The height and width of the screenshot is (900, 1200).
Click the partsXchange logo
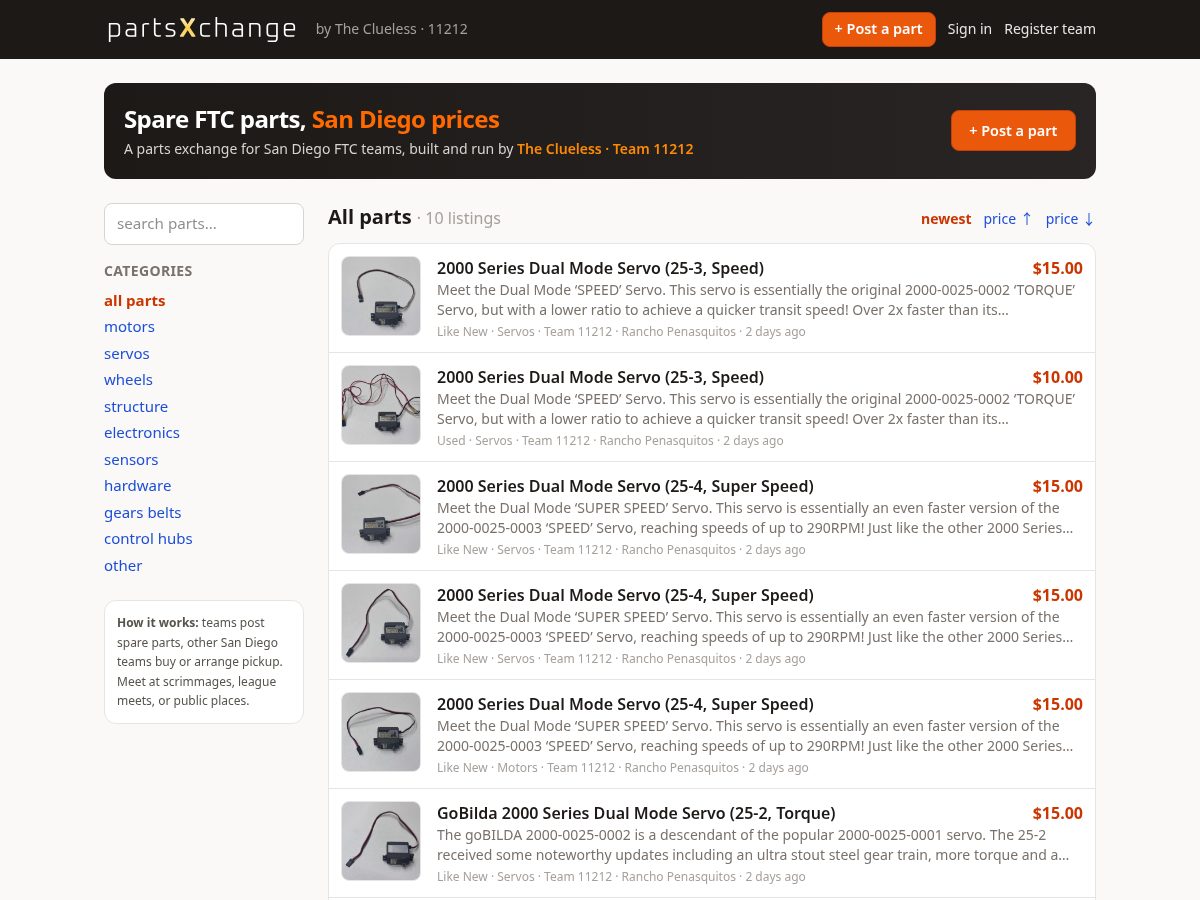click(202, 29)
